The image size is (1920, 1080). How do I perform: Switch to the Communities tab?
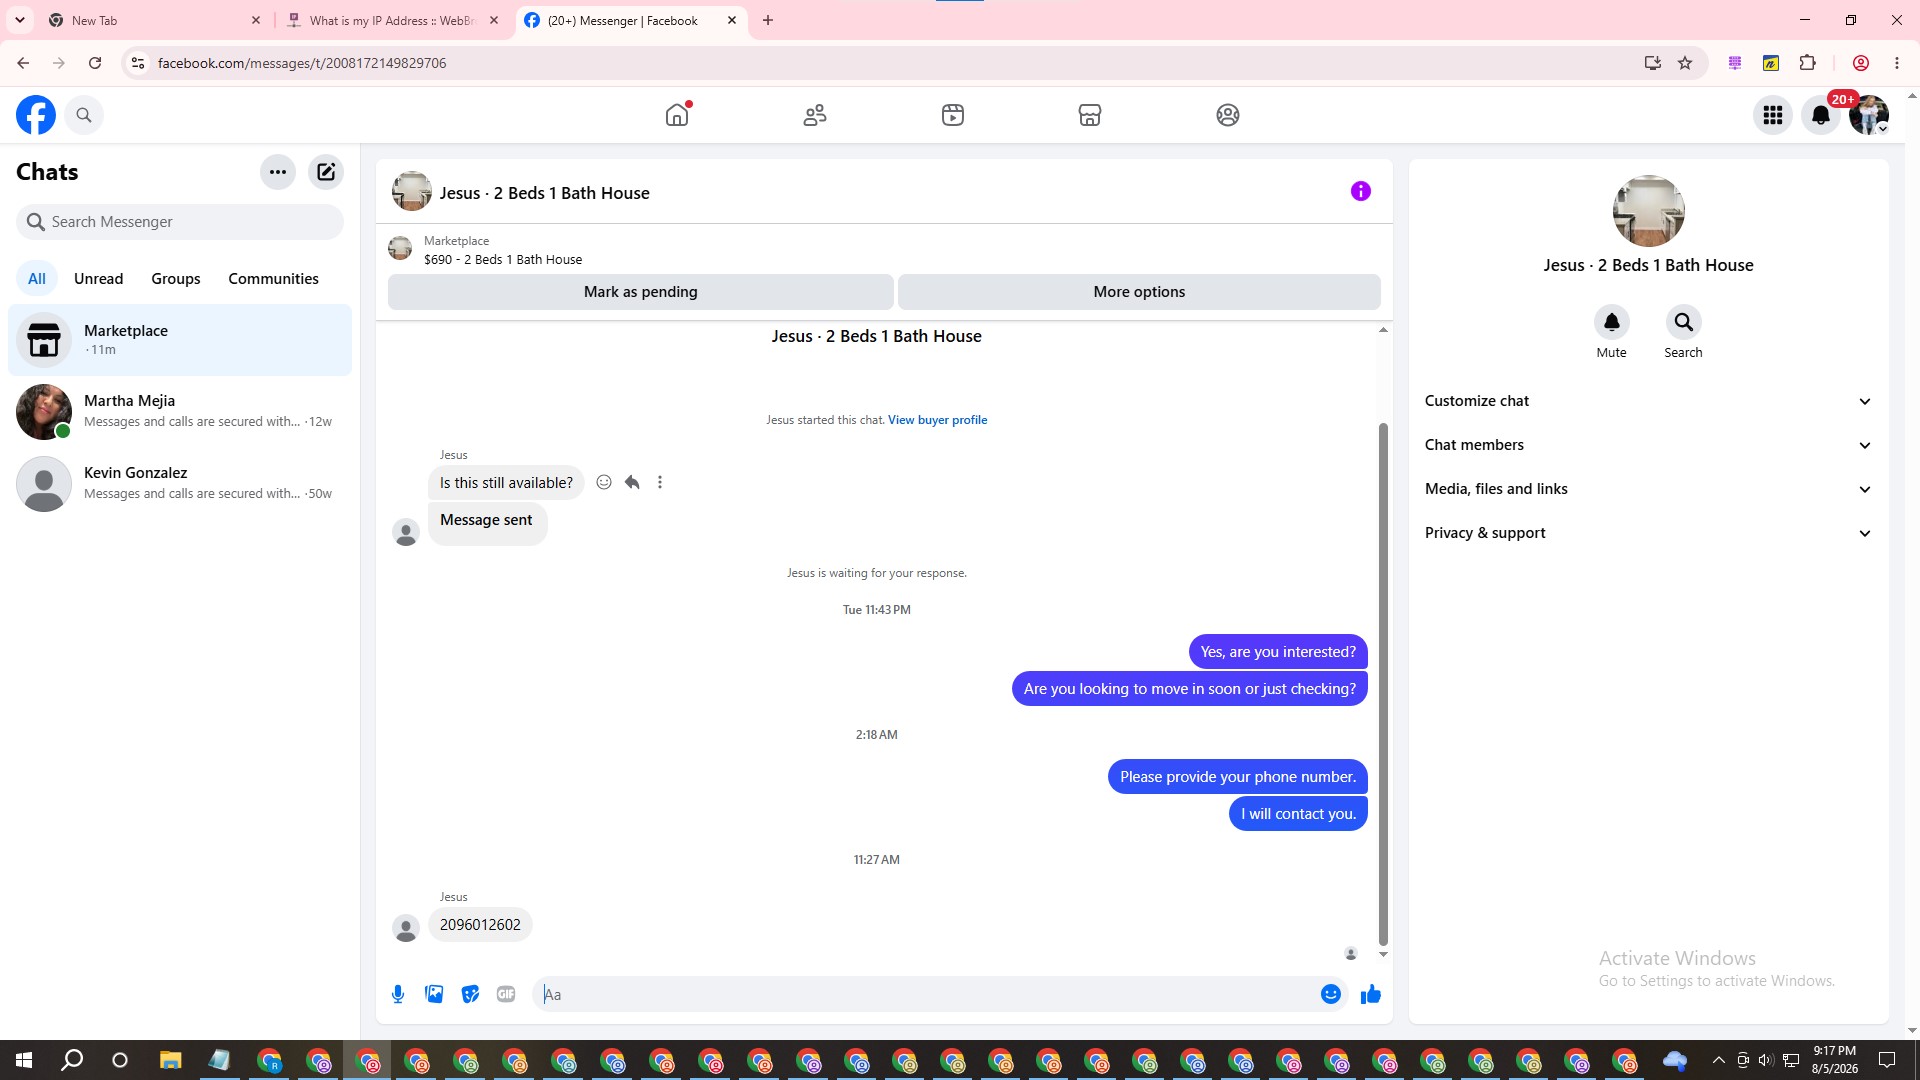click(x=273, y=279)
